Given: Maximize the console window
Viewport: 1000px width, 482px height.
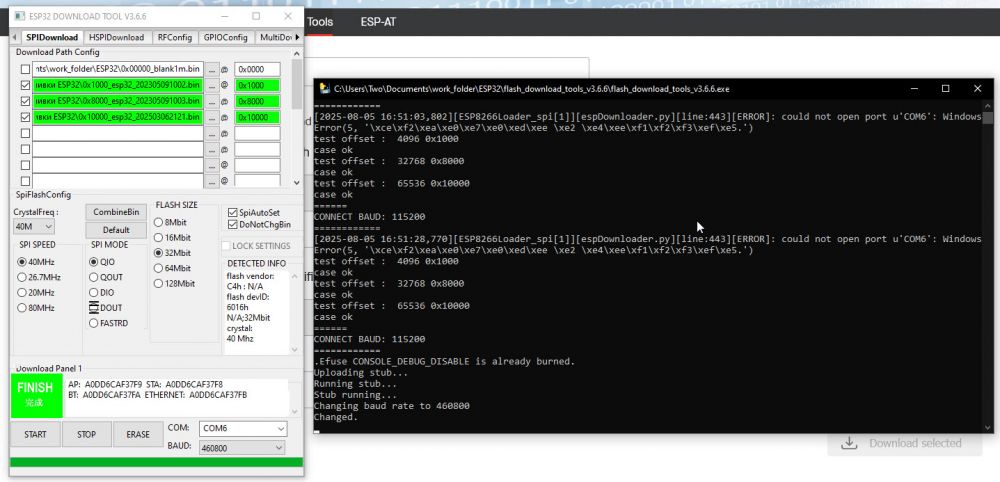Looking at the screenshot, I should (946, 89).
